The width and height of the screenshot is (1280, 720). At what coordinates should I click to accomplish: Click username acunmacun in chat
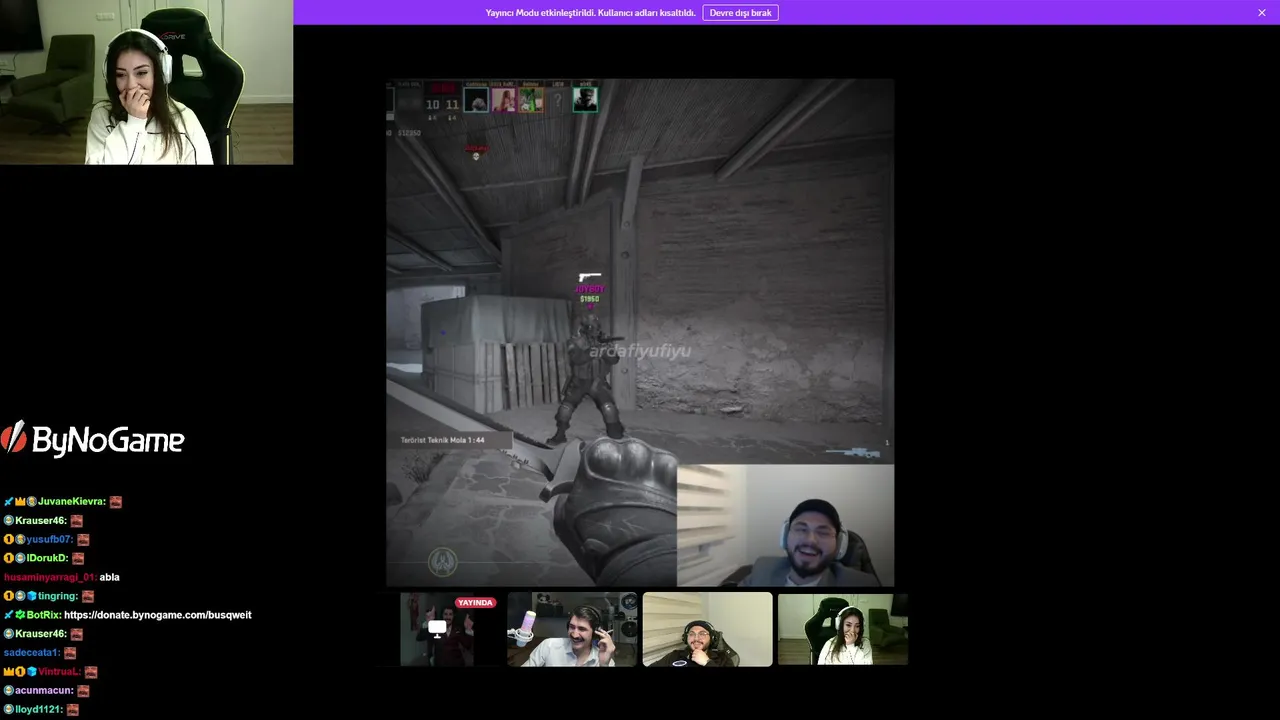coord(44,691)
